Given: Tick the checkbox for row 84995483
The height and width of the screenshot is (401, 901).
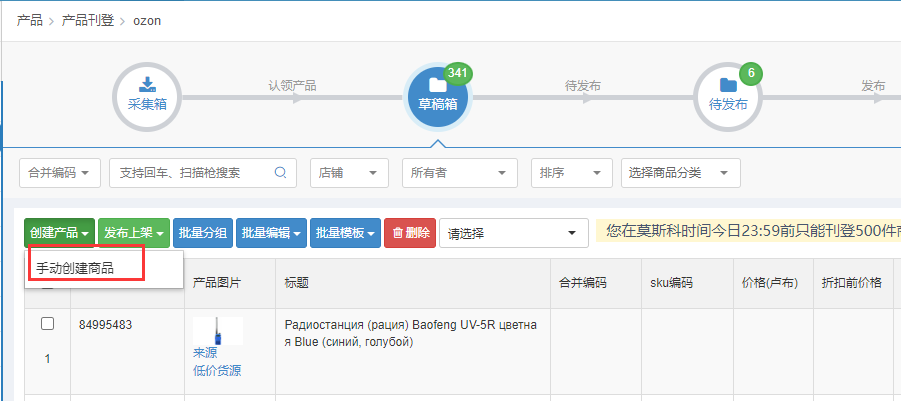Looking at the screenshot, I should 48,324.
